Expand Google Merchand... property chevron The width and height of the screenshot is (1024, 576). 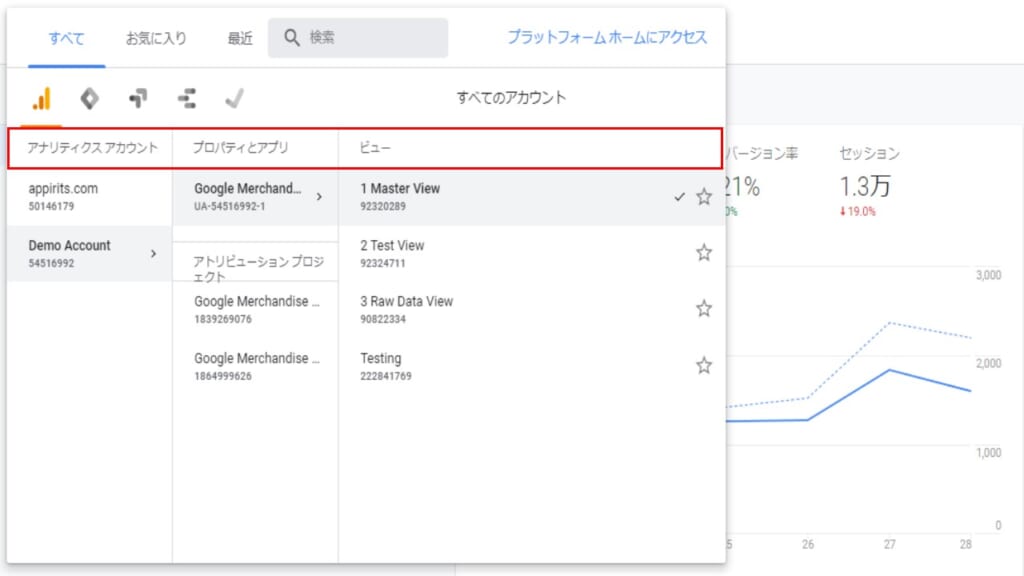[x=319, y=197]
